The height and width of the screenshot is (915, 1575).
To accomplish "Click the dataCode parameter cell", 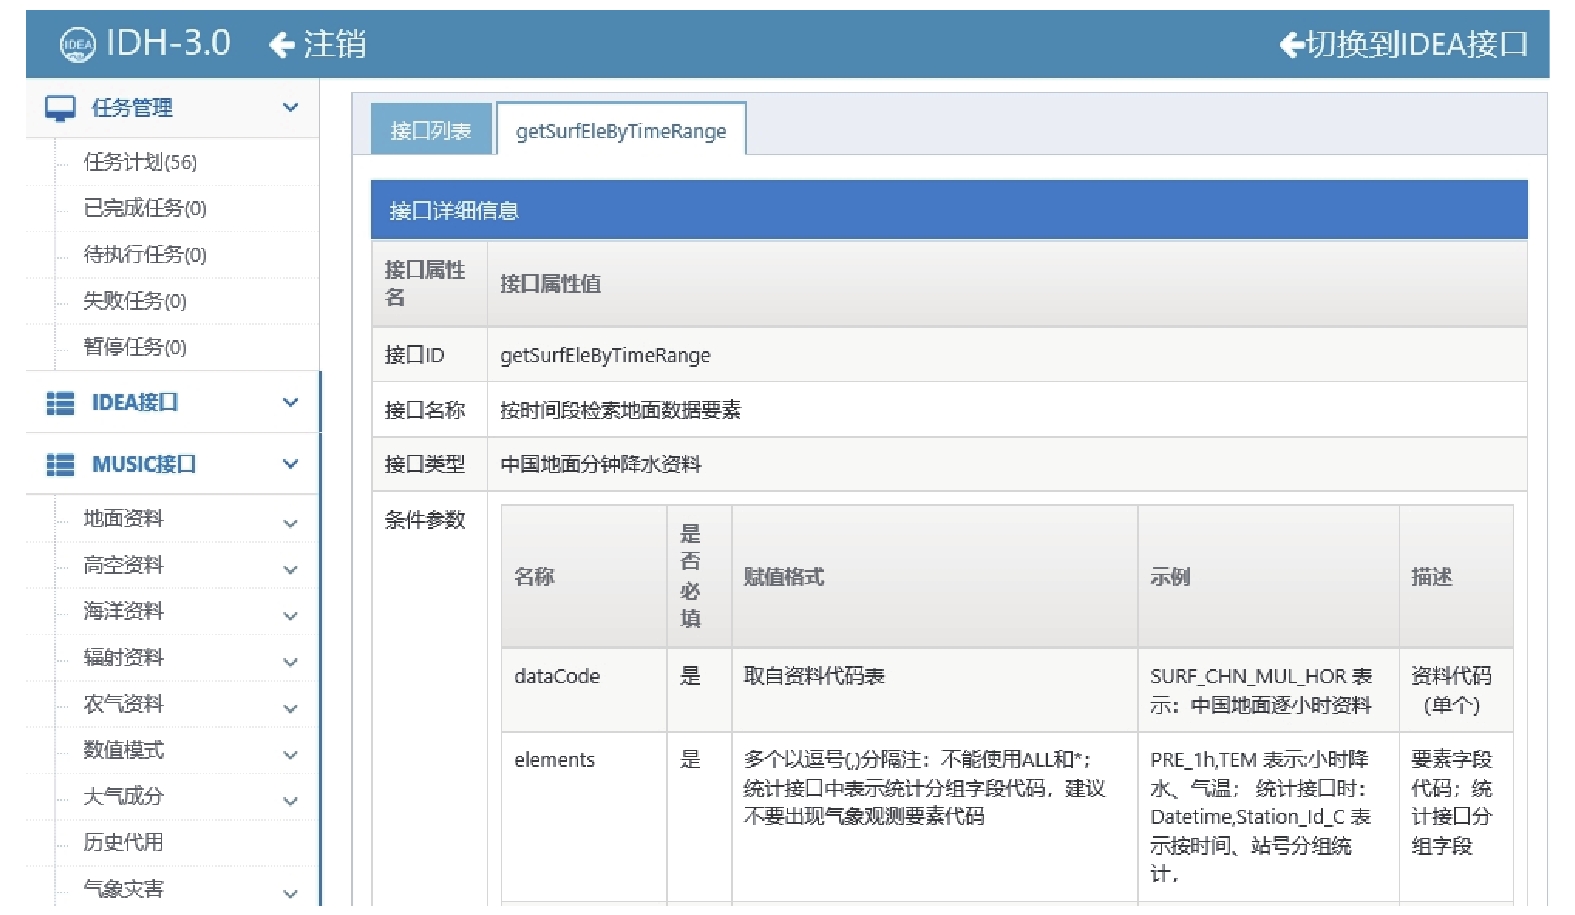I will 584,690.
